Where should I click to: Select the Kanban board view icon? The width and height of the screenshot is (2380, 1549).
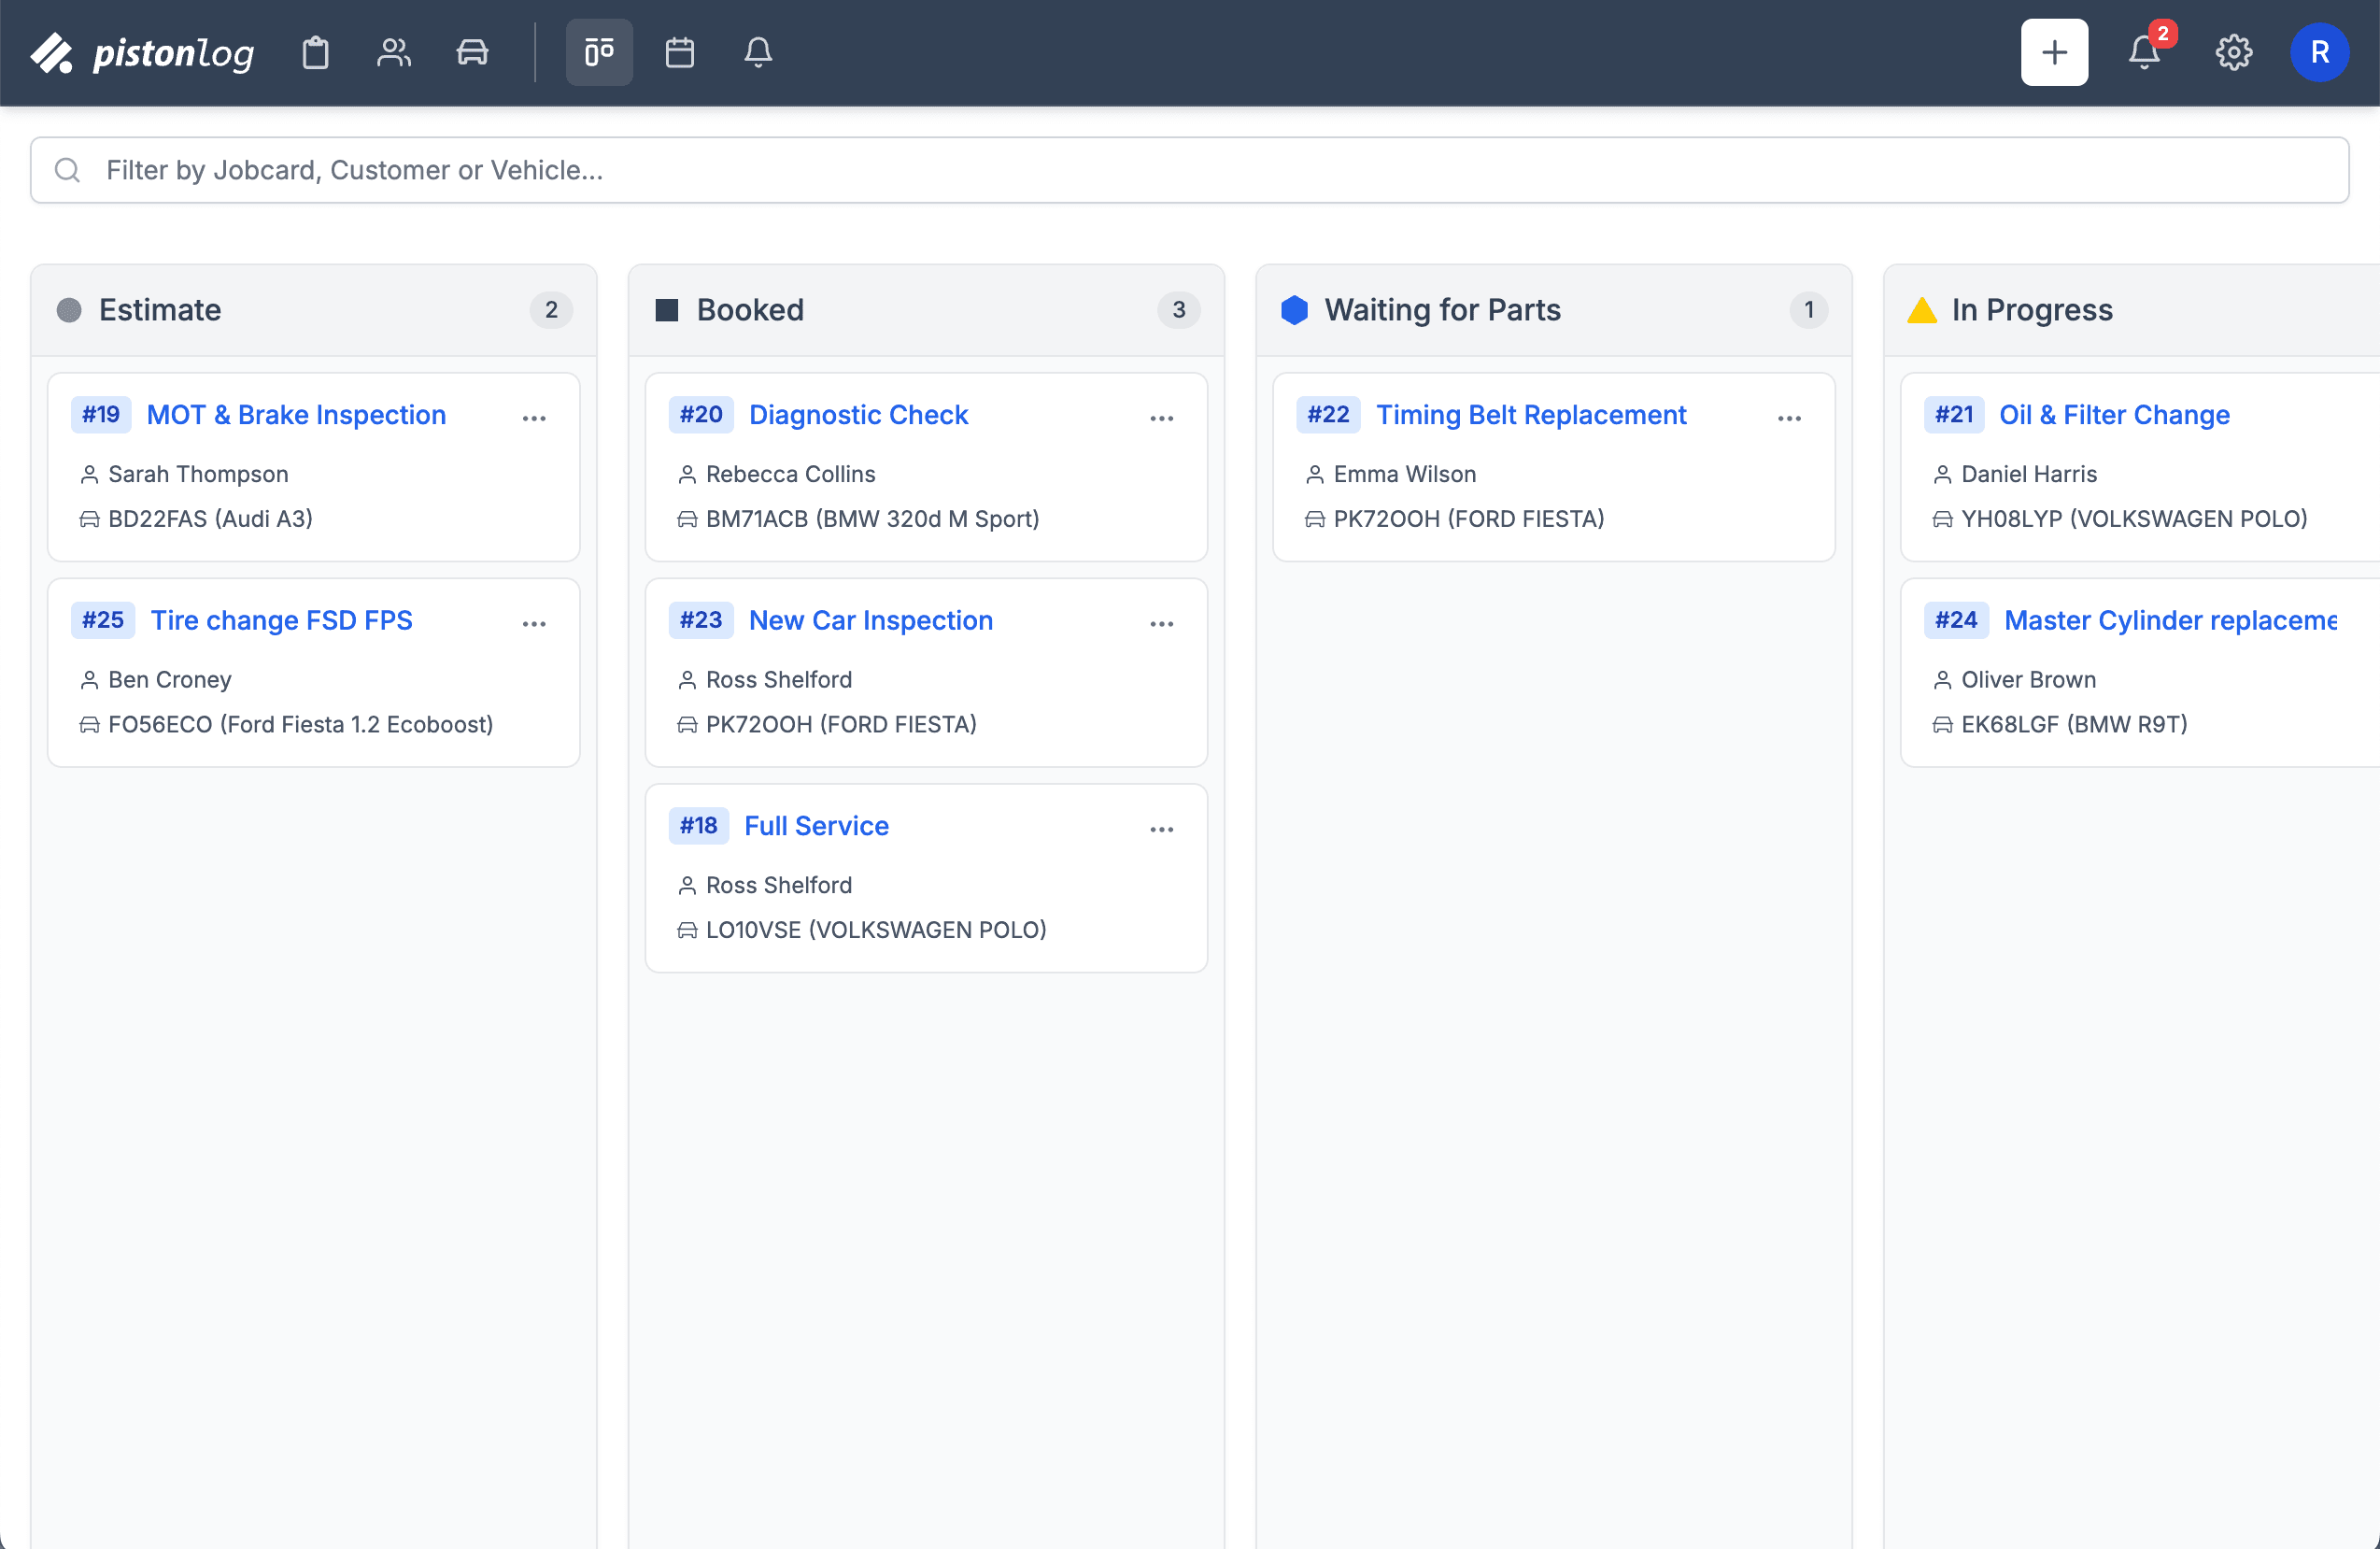tap(599, 52)
